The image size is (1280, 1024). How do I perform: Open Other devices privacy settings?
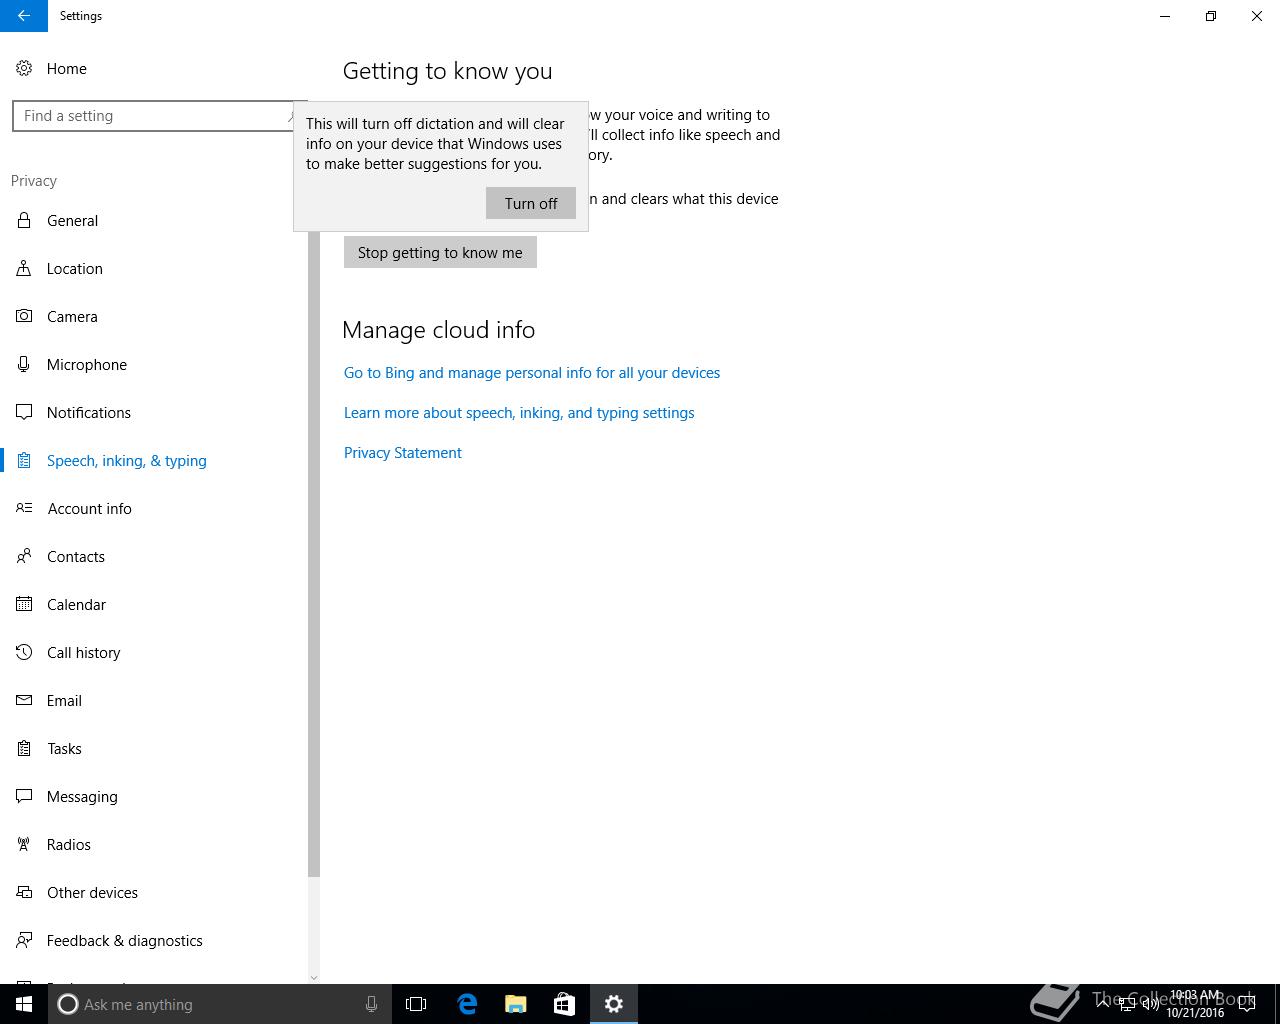pyautogui.click(x=155, y=892)
